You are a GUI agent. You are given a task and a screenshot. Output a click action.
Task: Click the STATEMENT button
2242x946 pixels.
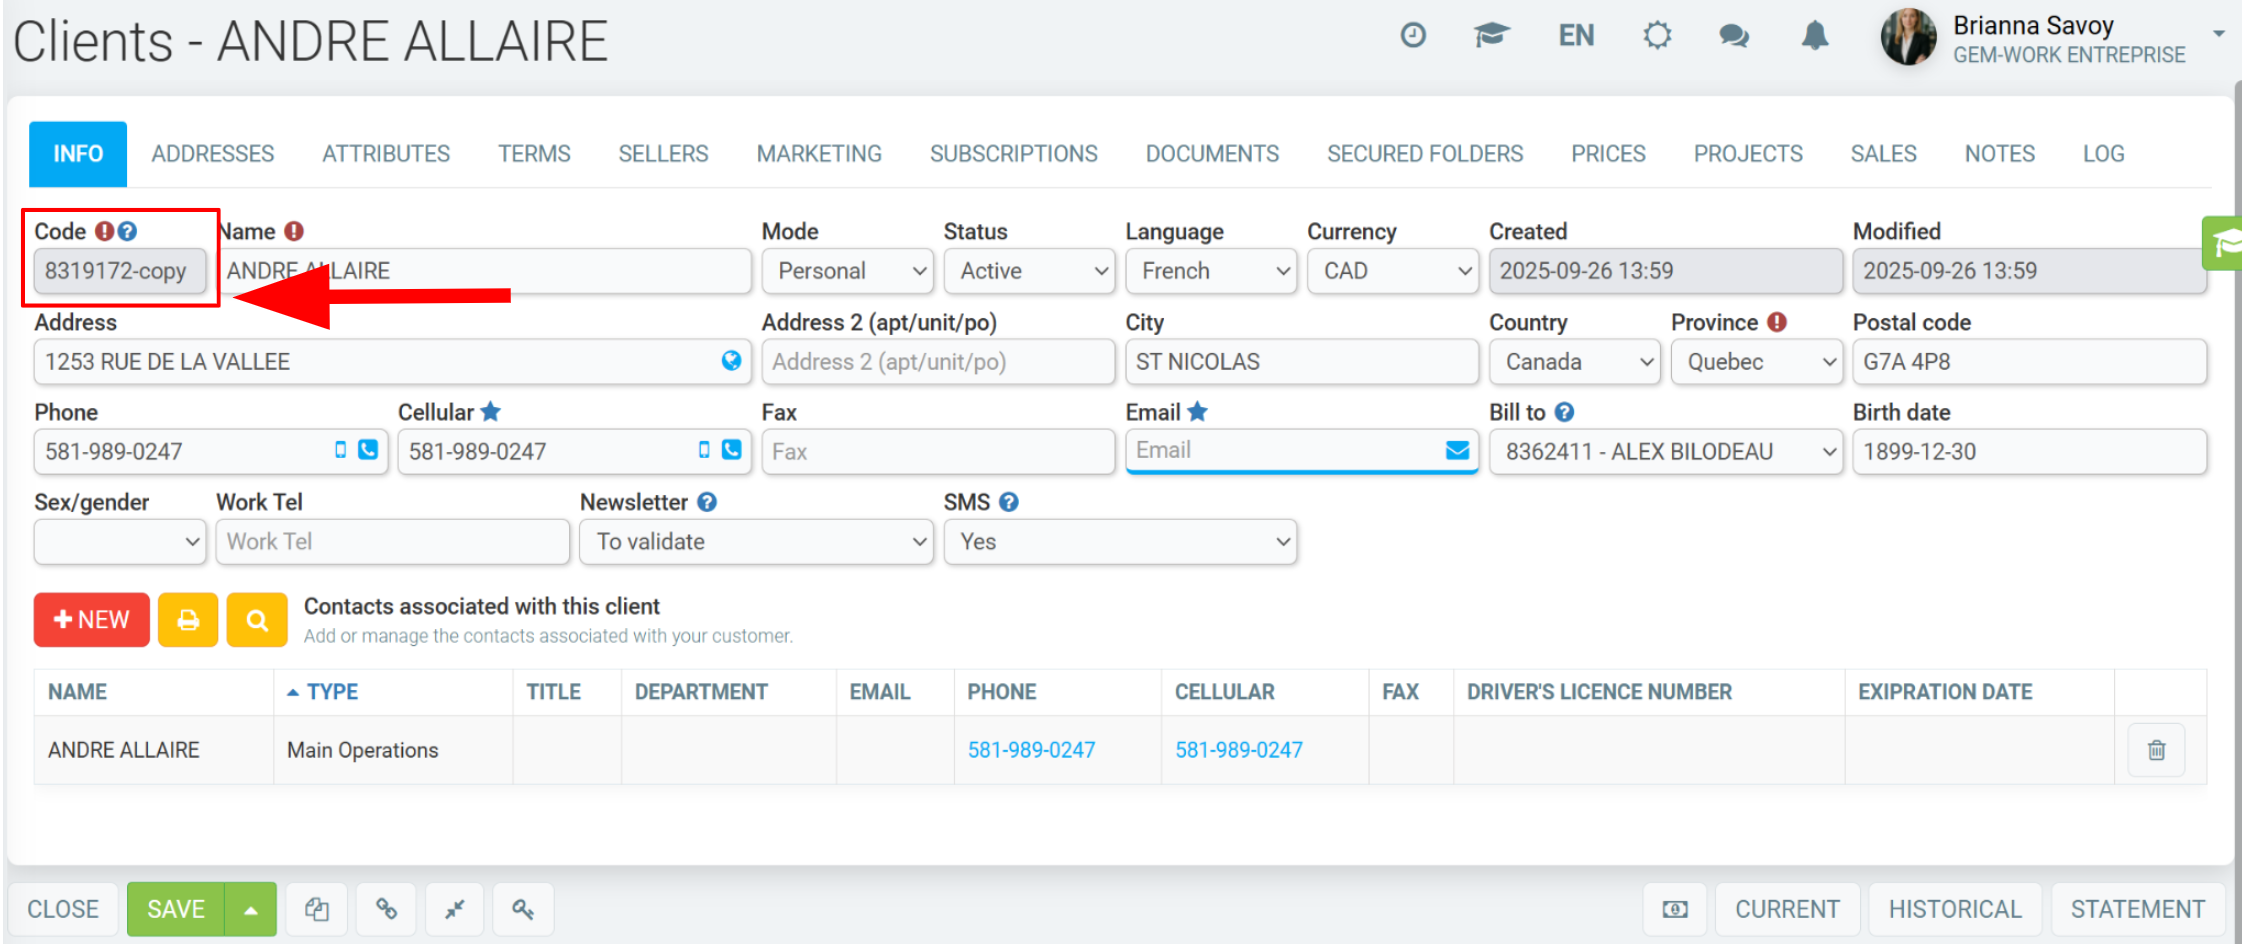click(2138, 909)
